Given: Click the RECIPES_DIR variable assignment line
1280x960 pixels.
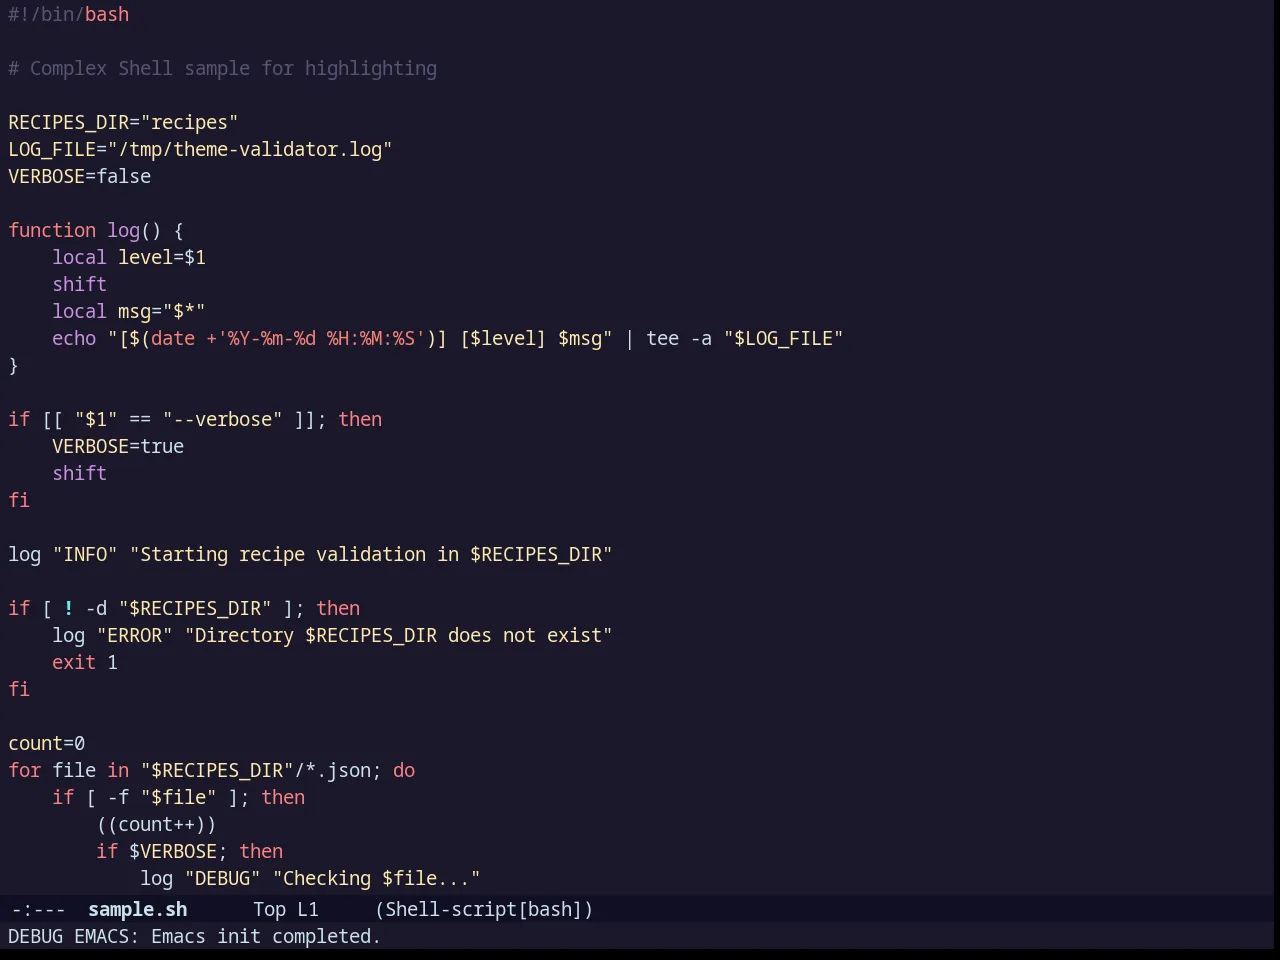Looking at the screenshot, I should click(x=123, y=122).
